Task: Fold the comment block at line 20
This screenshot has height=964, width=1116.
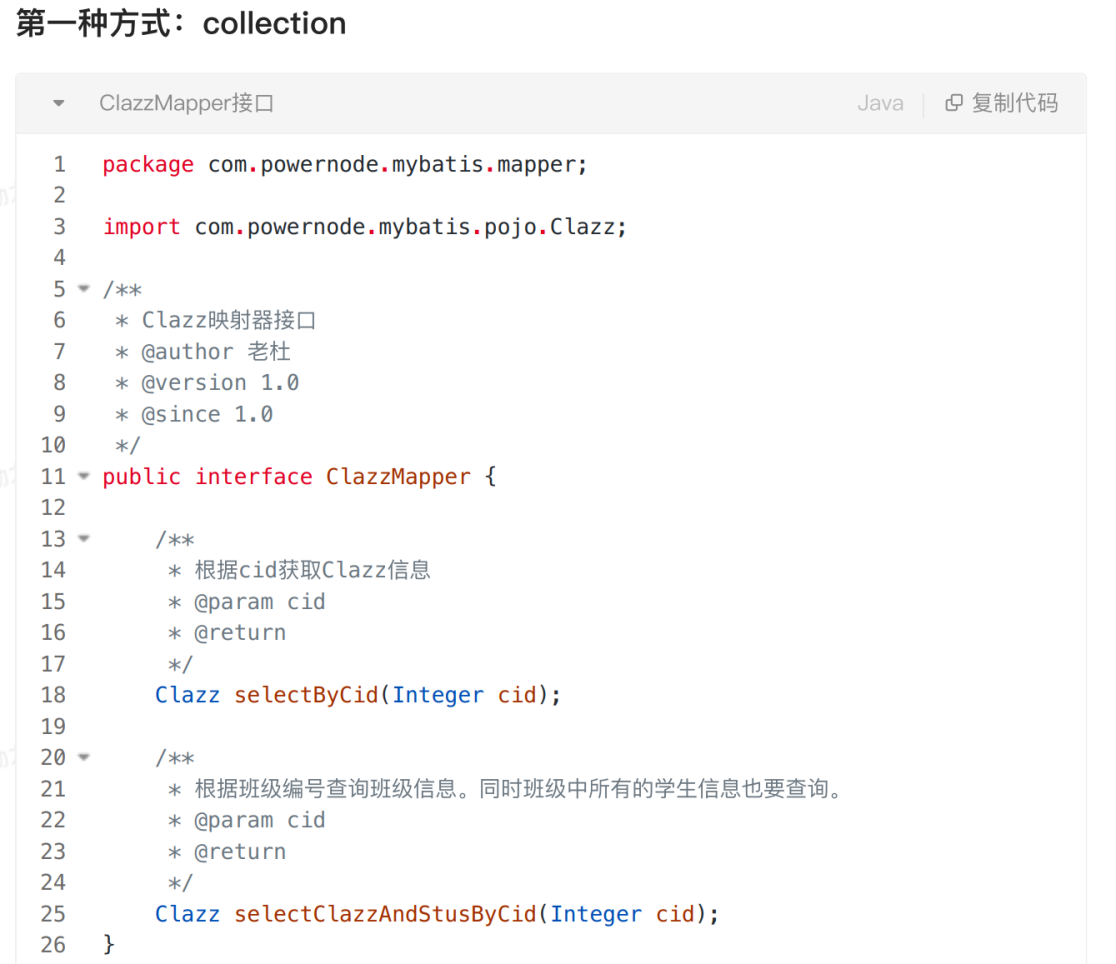Action: click(x=85, y=757)
